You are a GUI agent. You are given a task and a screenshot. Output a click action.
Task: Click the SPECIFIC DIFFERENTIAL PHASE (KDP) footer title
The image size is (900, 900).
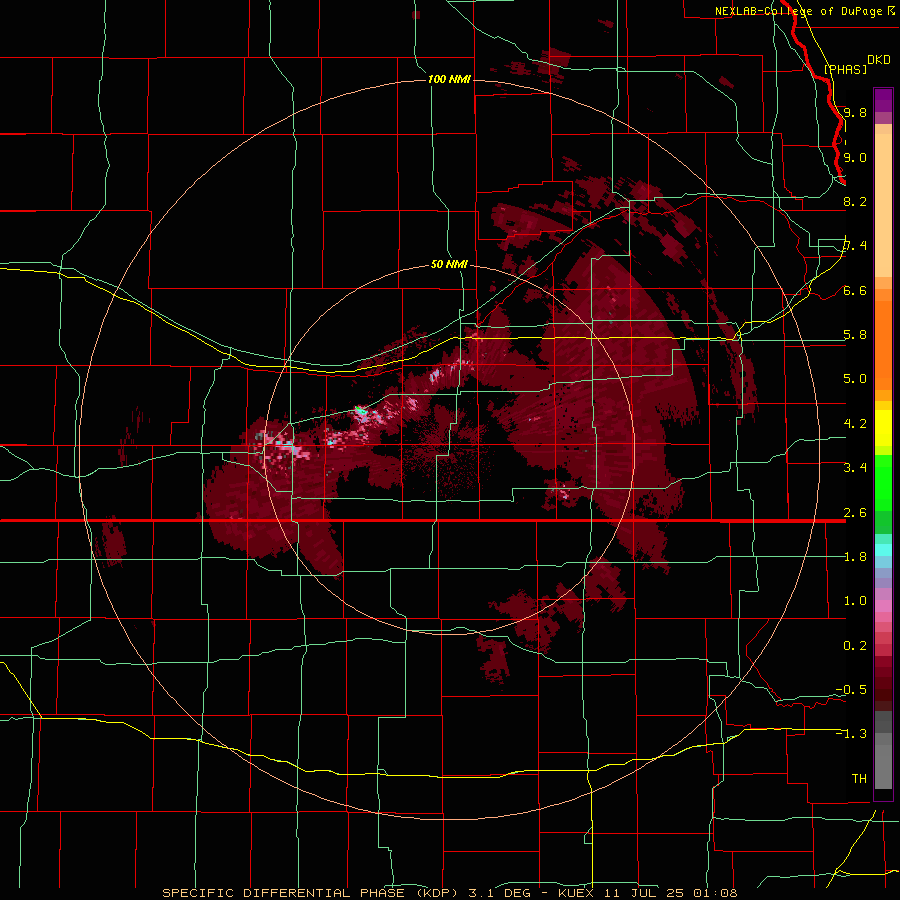(x=311, y=893)
